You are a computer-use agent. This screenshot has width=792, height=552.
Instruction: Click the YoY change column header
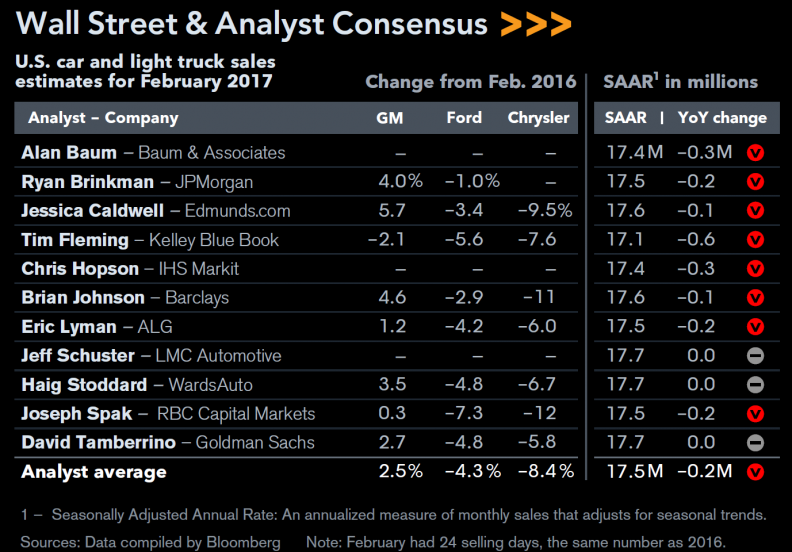click(x=722, y=118)
